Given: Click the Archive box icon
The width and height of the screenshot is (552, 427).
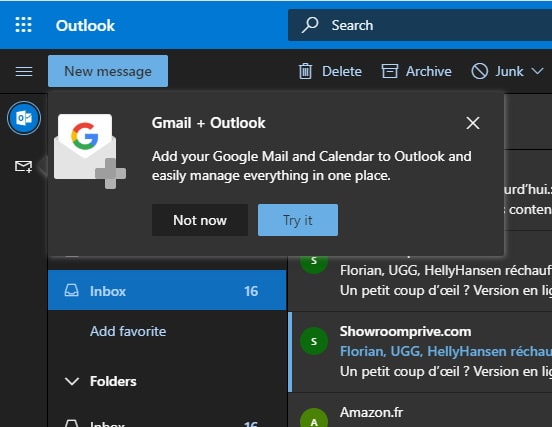Looking at the screenshot, I should (x=390, y=71).
